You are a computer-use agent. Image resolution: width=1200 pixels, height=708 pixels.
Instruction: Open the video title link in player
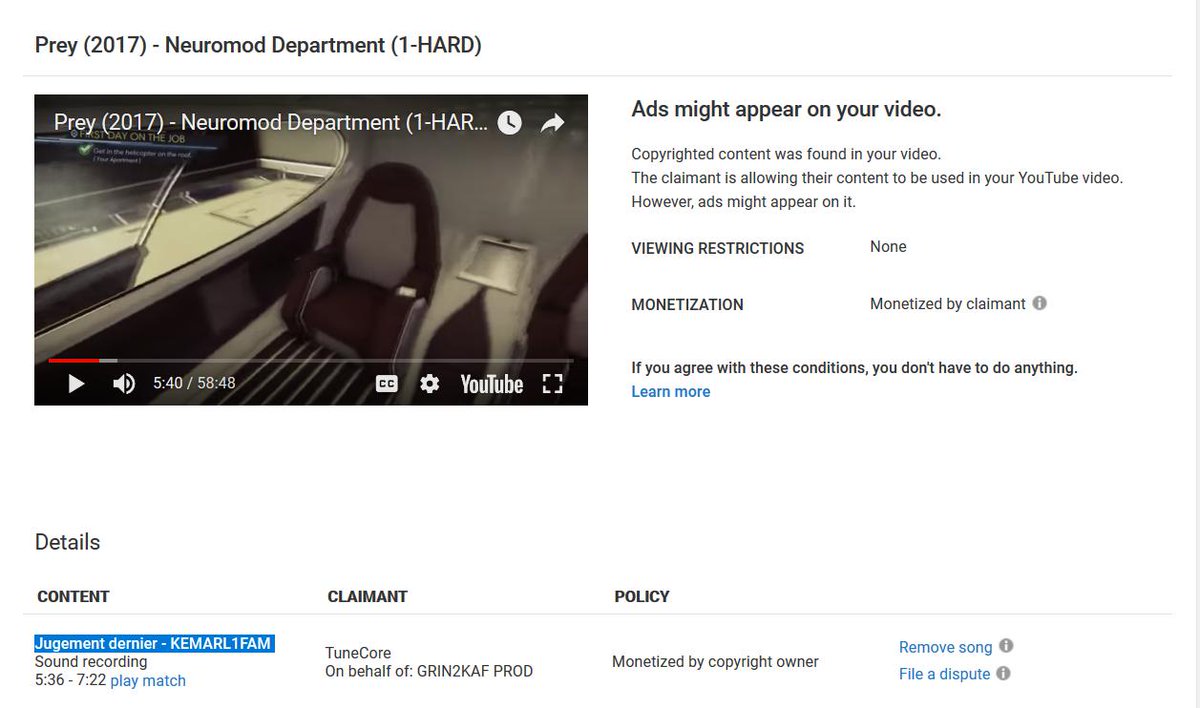(x=271, y=123)
